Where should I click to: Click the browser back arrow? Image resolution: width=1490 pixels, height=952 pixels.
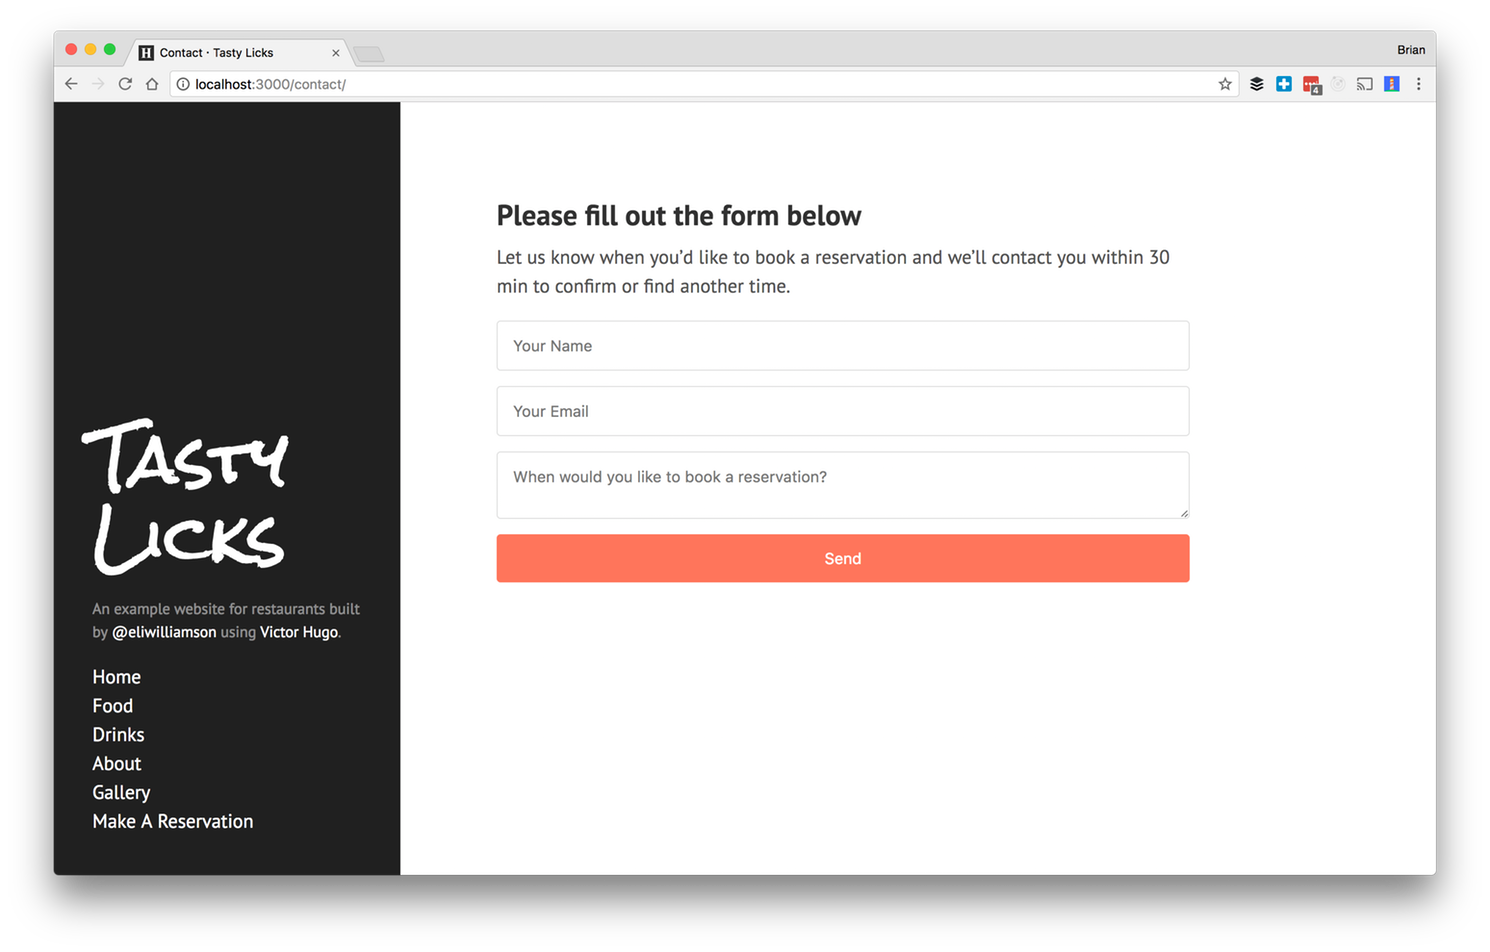coord(71,84)
